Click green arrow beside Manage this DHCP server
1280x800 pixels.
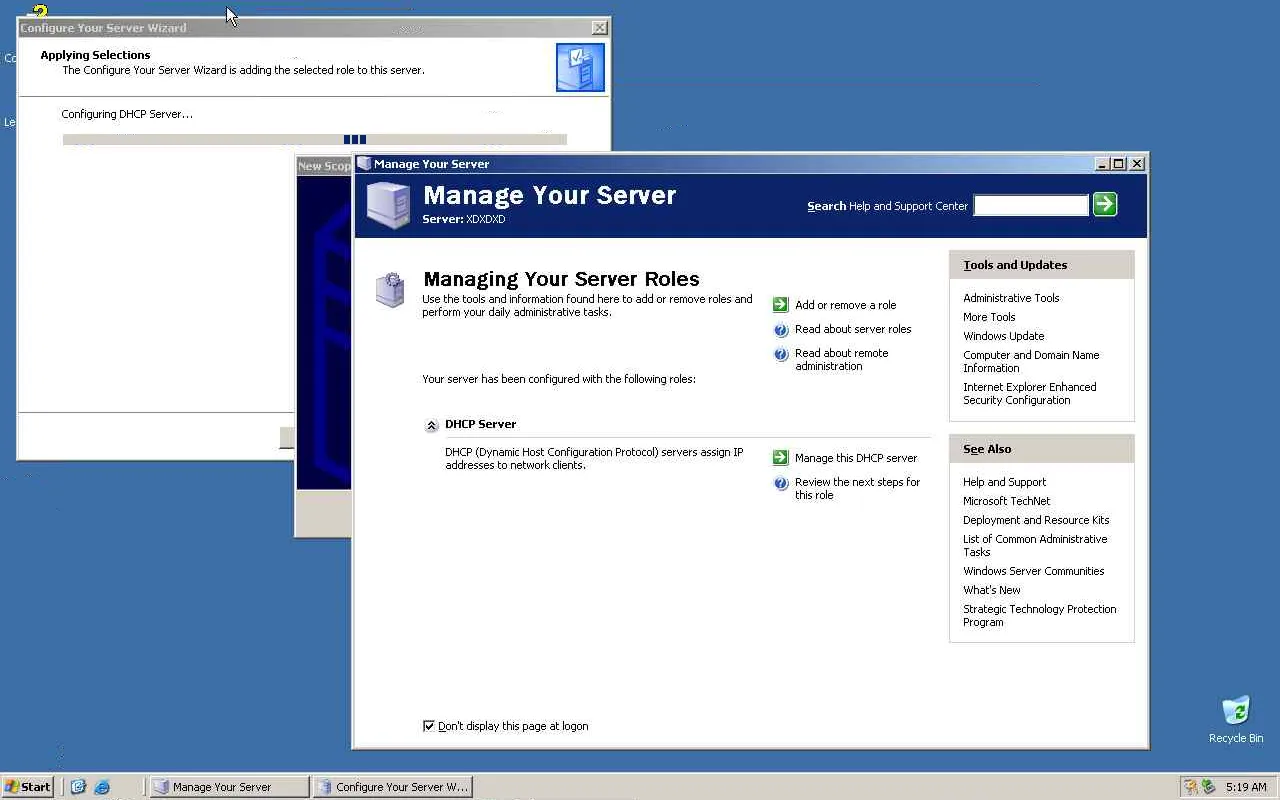click(x=781, y=458)
